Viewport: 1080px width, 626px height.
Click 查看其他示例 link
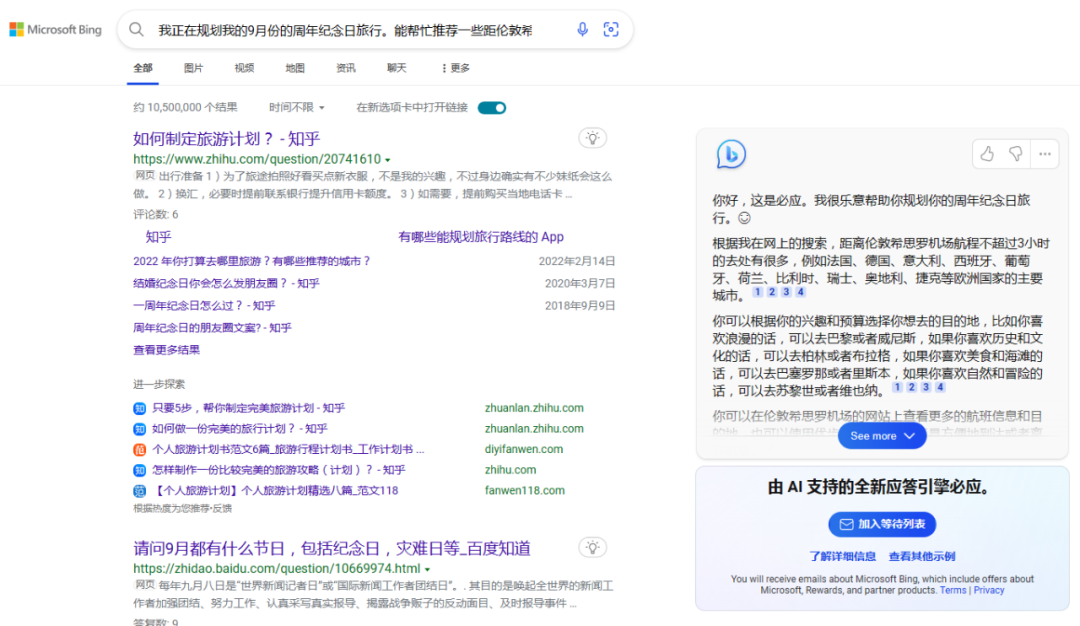(922, 556)
